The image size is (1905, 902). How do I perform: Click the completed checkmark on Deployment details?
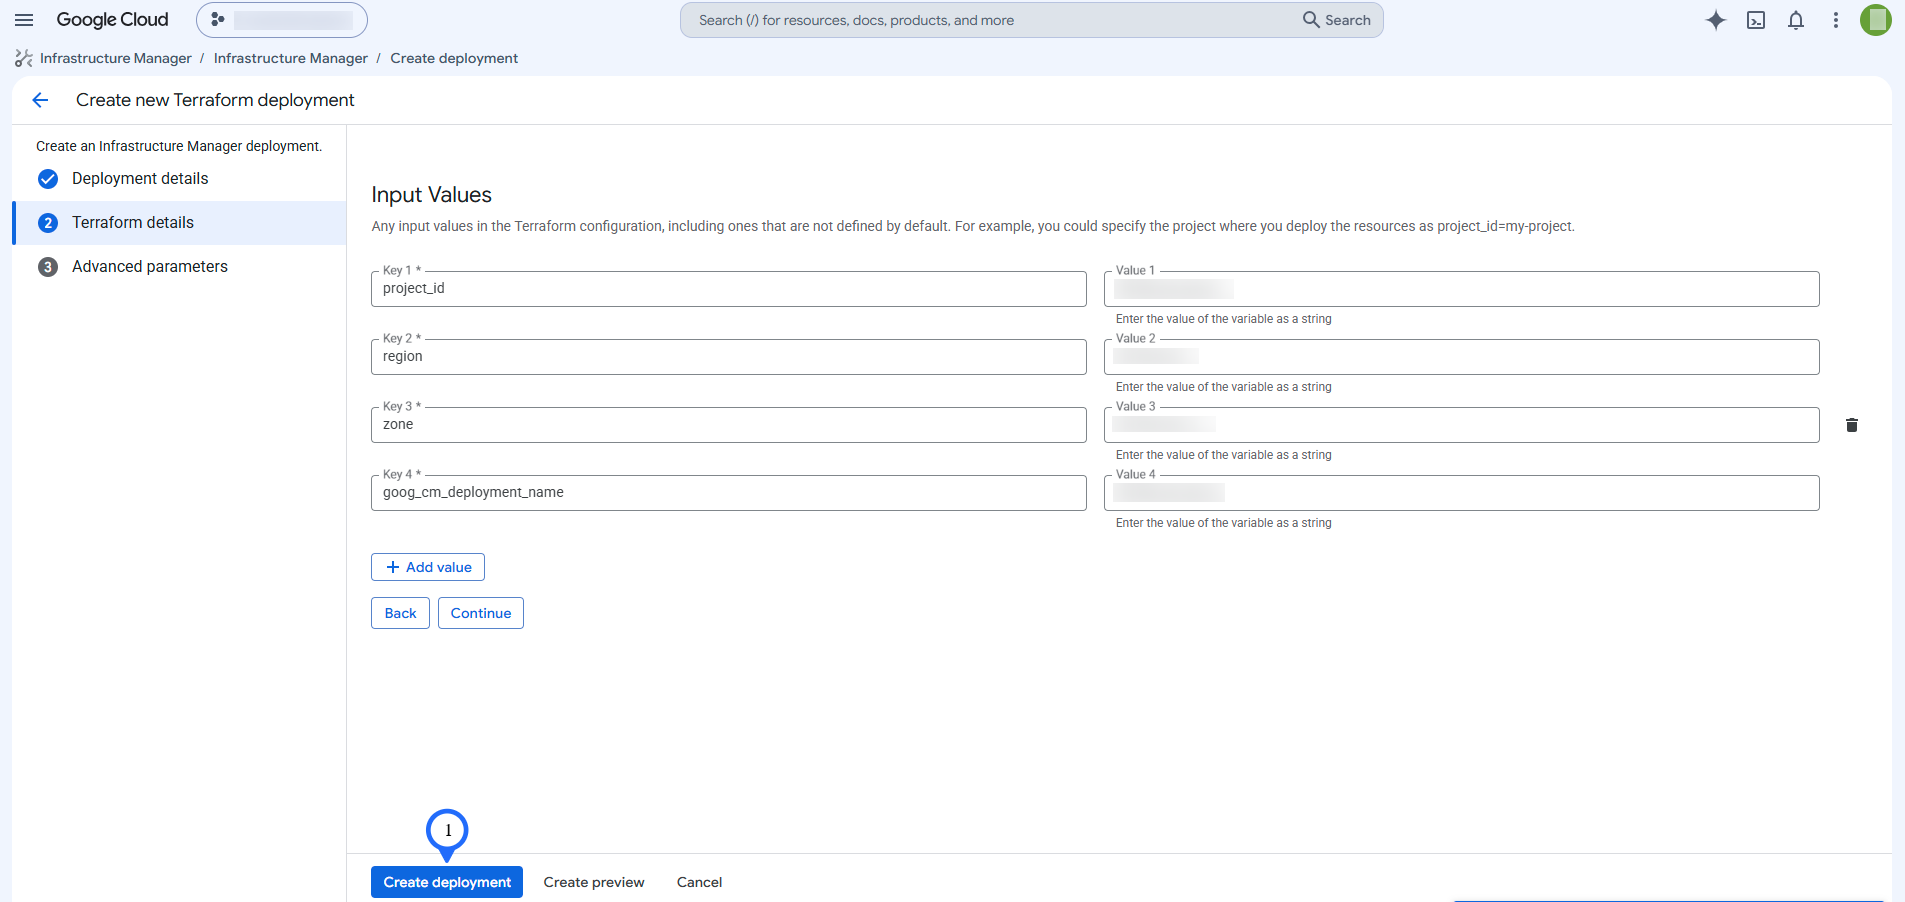pyautogui.click(x=48, y=179)
